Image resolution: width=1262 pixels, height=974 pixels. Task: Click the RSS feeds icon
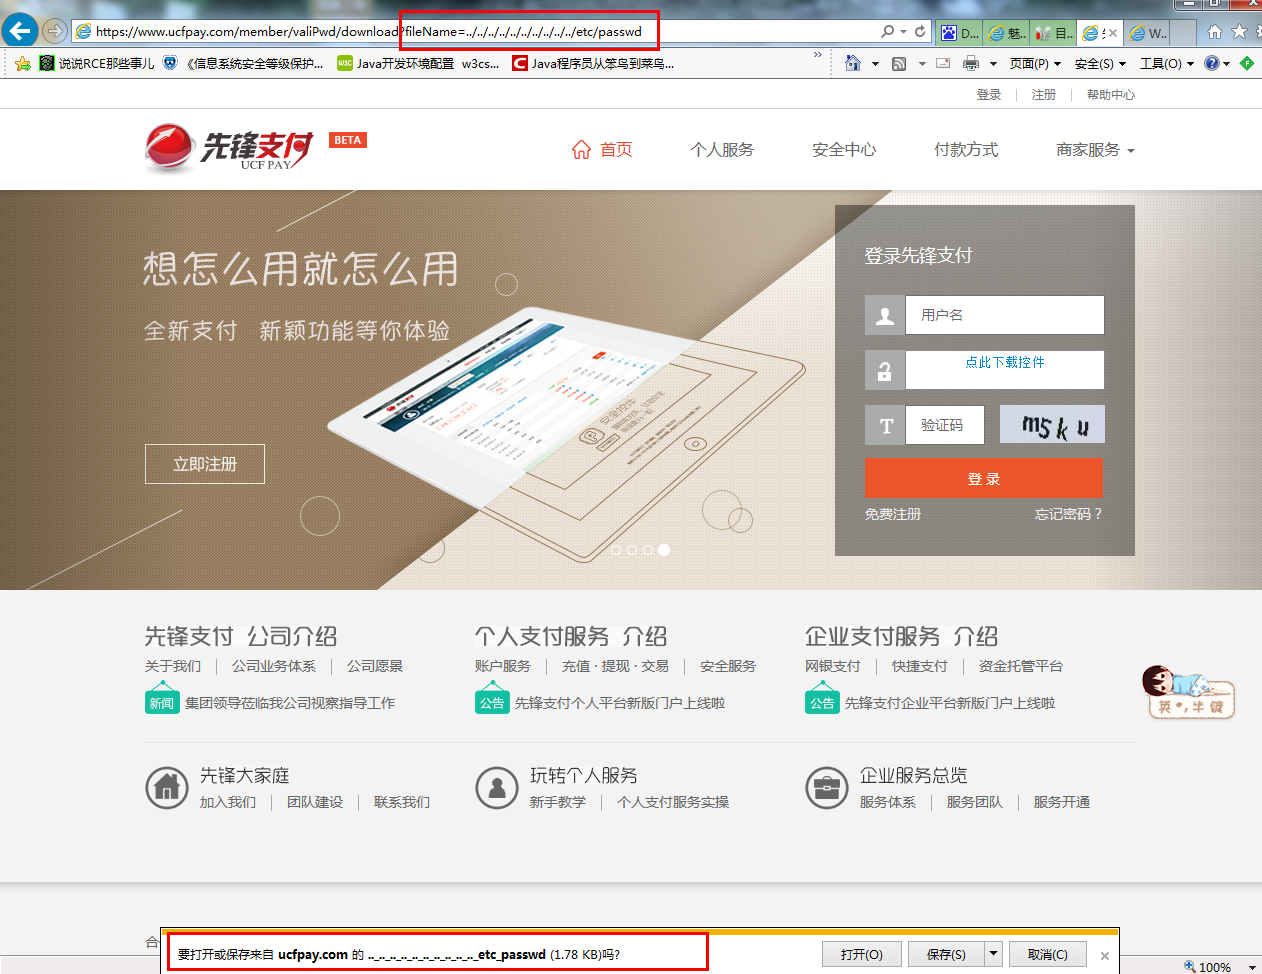(899, 64)
